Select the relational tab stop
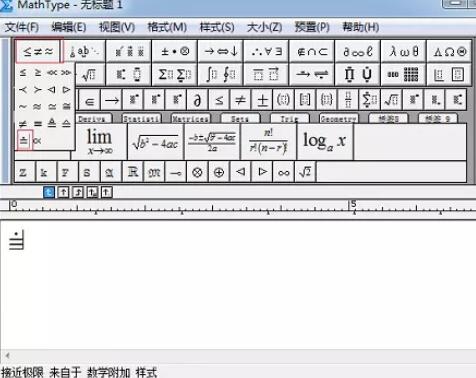Viewport: 476px width, 378px height. tap(92, 192)
